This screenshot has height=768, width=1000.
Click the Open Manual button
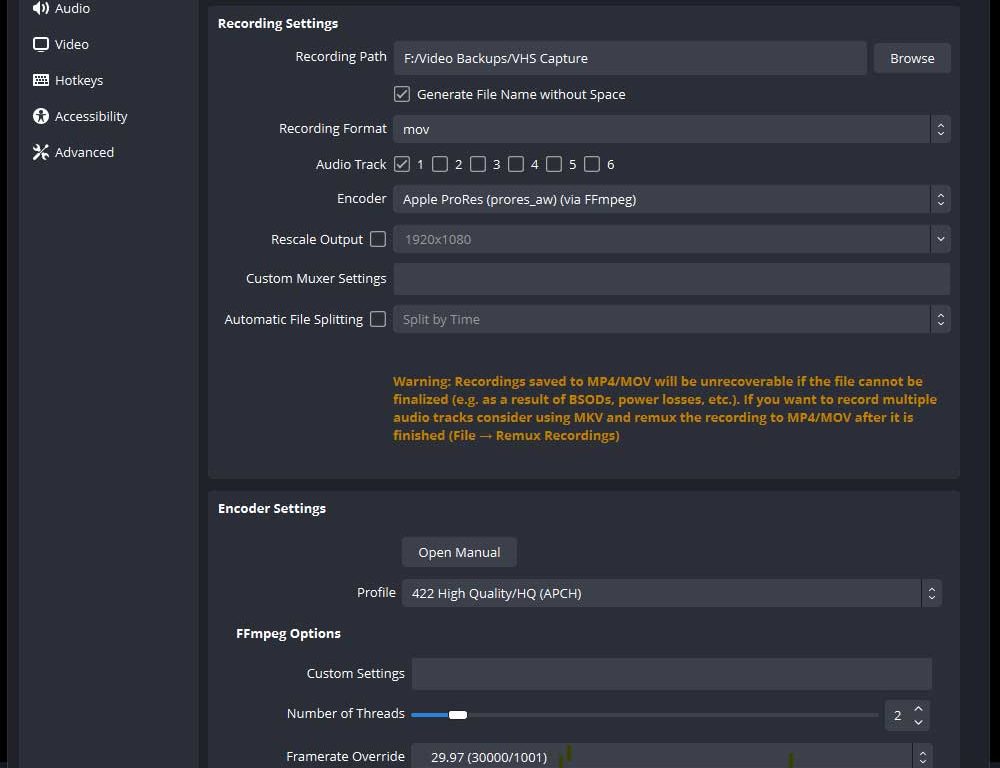459,552
